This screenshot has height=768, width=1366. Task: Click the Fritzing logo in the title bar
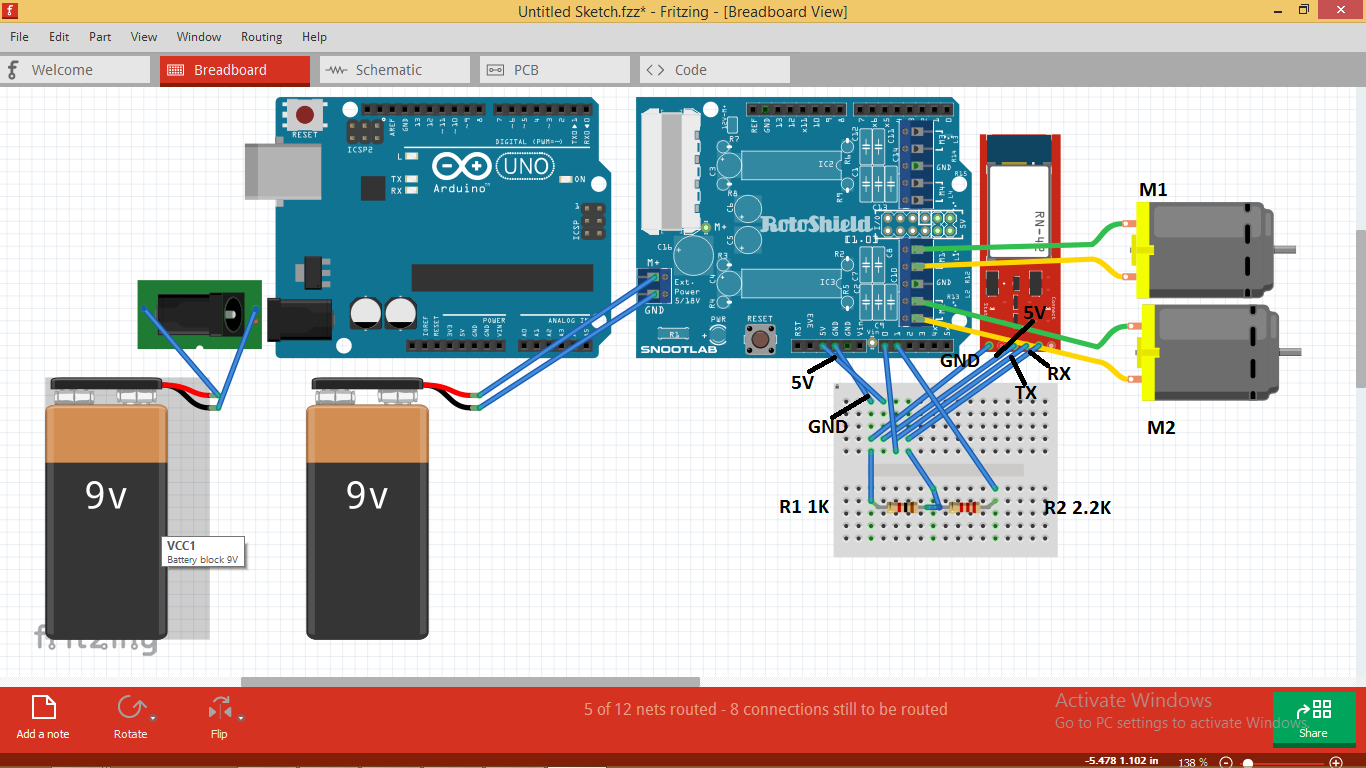[x=10, y=10]
